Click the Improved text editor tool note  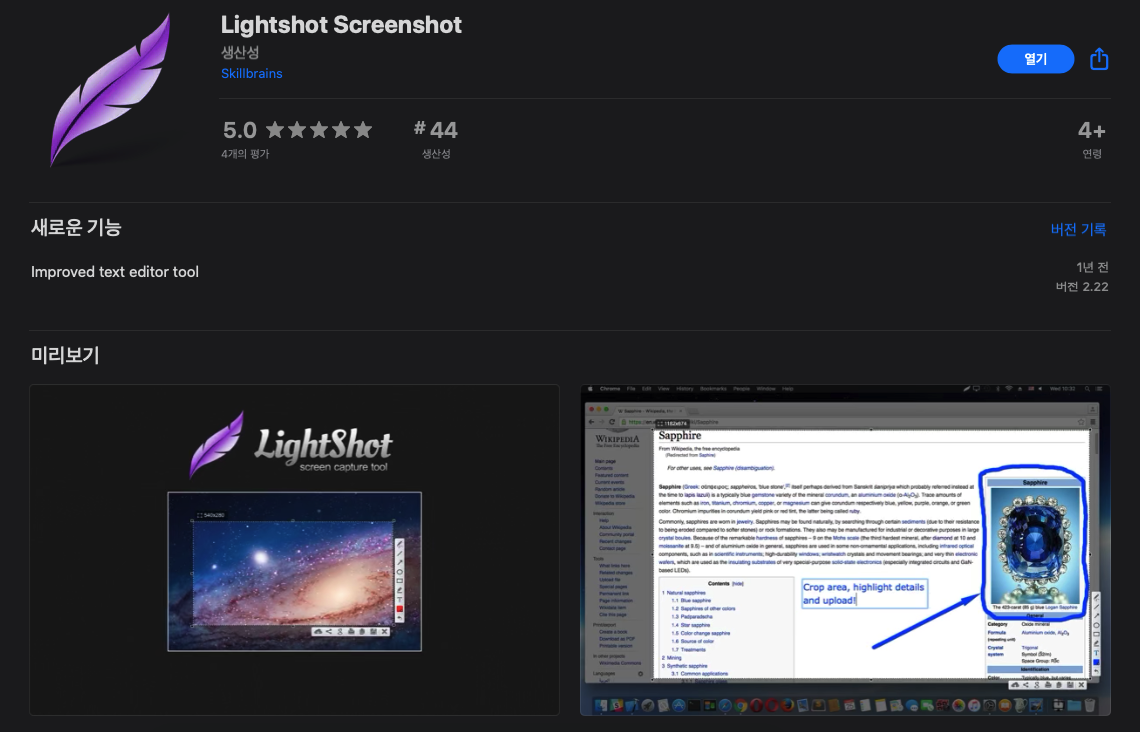pyautogui.click(x=115, y=272)
